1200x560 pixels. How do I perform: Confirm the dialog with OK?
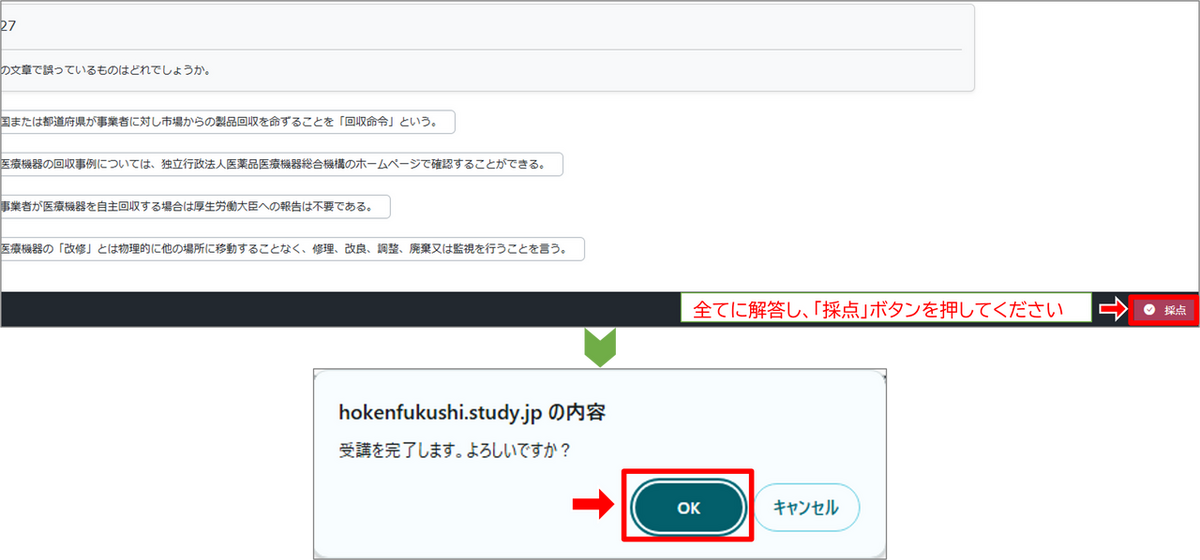coord(689,508)
